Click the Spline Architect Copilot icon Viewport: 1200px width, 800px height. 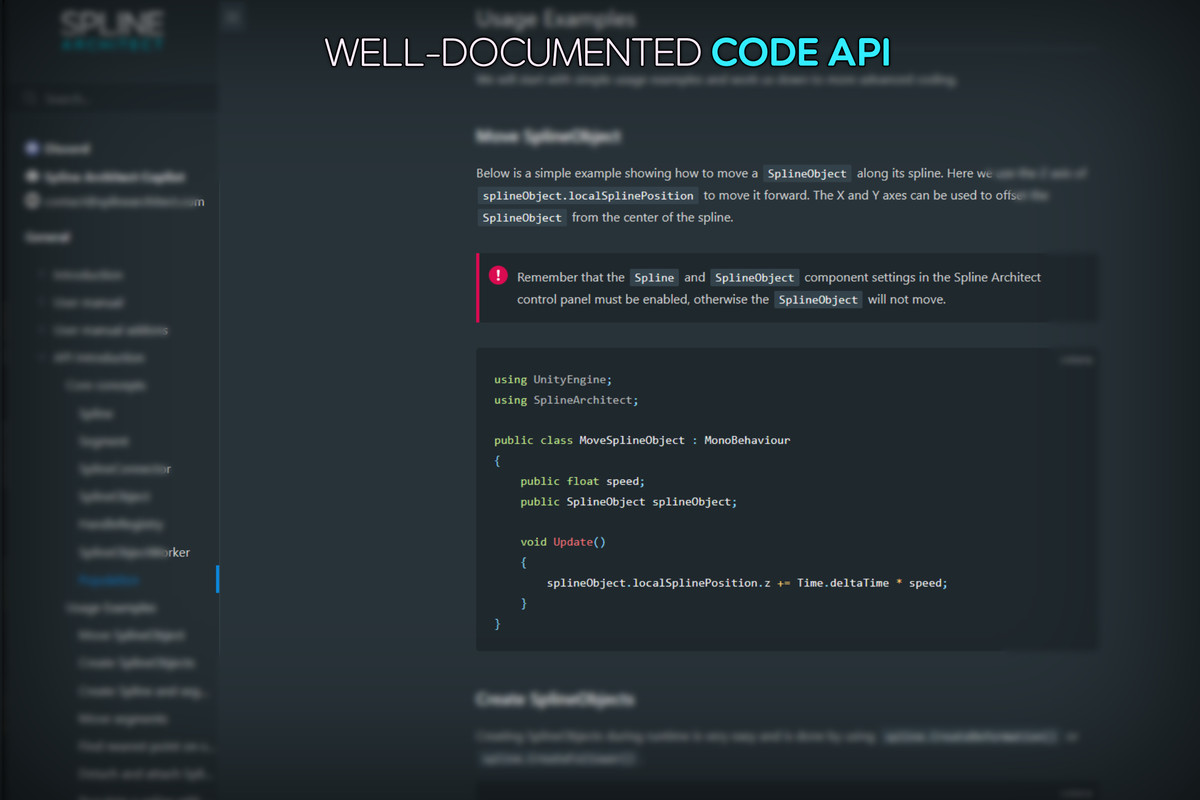click(32, 176)
